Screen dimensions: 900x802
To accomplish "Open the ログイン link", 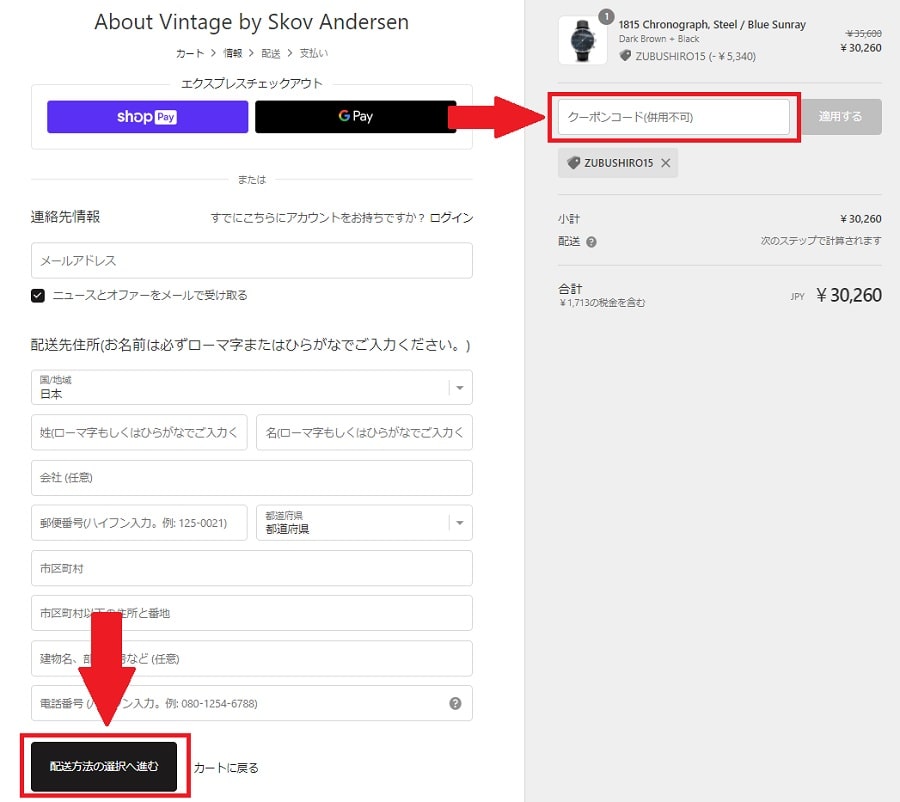I will tap(452, 218).
